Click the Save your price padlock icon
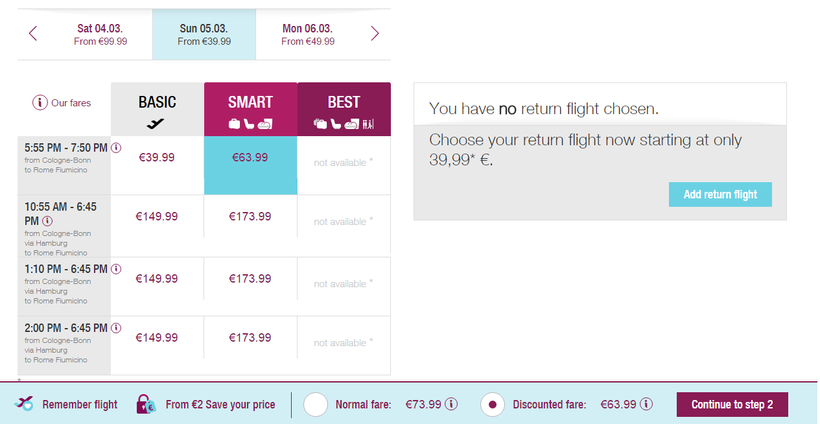Screen dimensions: 820x424 pos(146,404)
